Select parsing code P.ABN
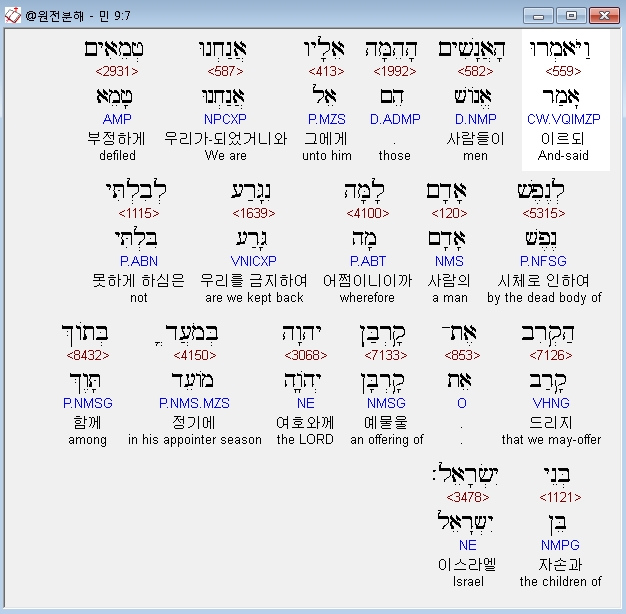Screen dimensions: 626x614 (x=139, y=261)
